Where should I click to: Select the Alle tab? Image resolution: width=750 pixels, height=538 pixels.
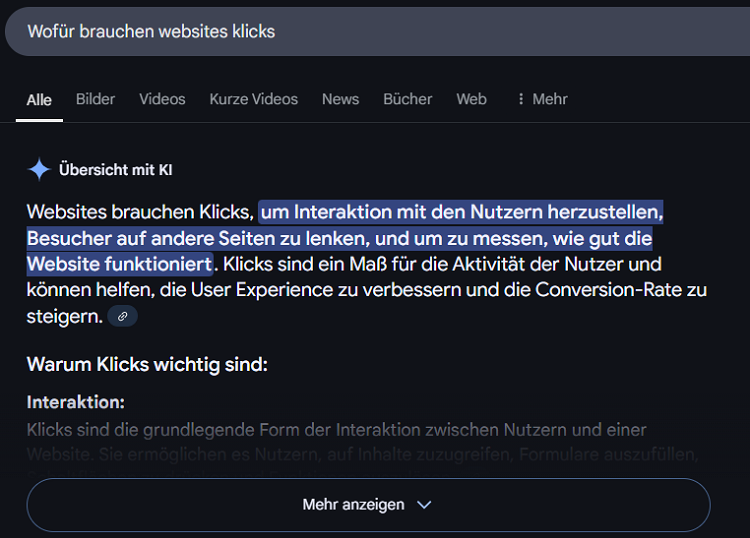pyautogui.click(x=39, y=100)
